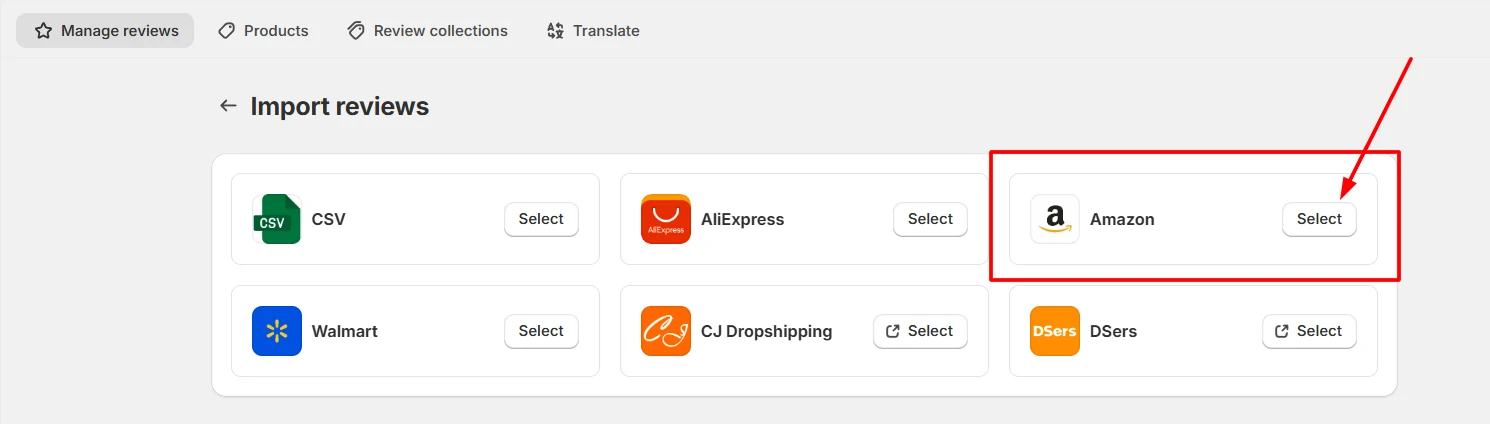Click the green CSV file icon
The width and height of the screenshot is (1490, 424).
pos(276,219)
